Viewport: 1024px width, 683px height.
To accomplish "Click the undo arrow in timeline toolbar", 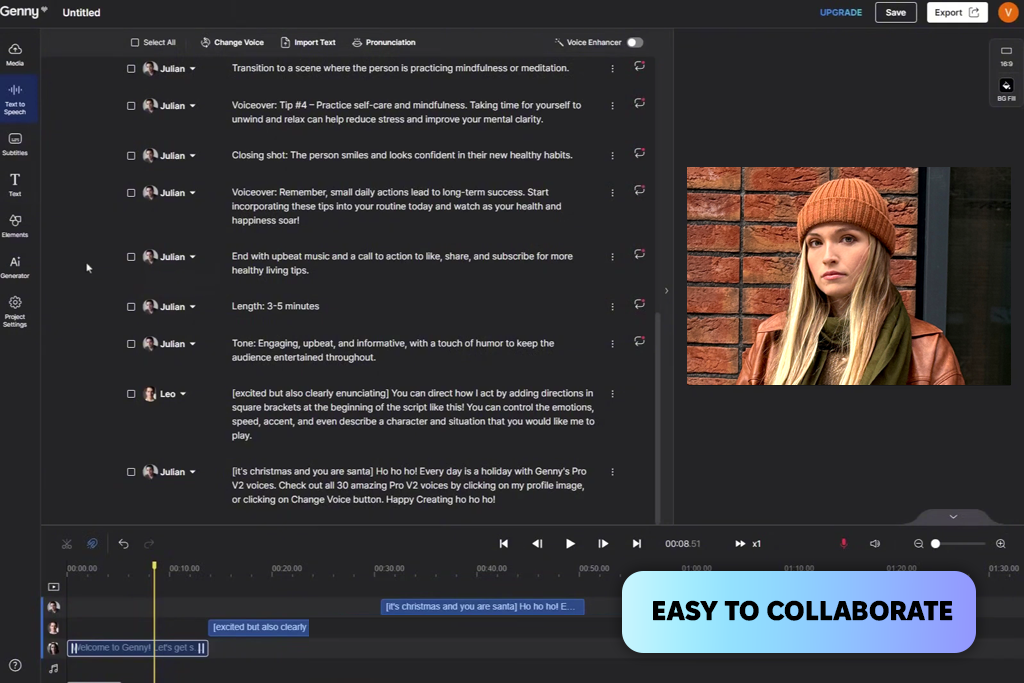I will click(x=123, y=544).
